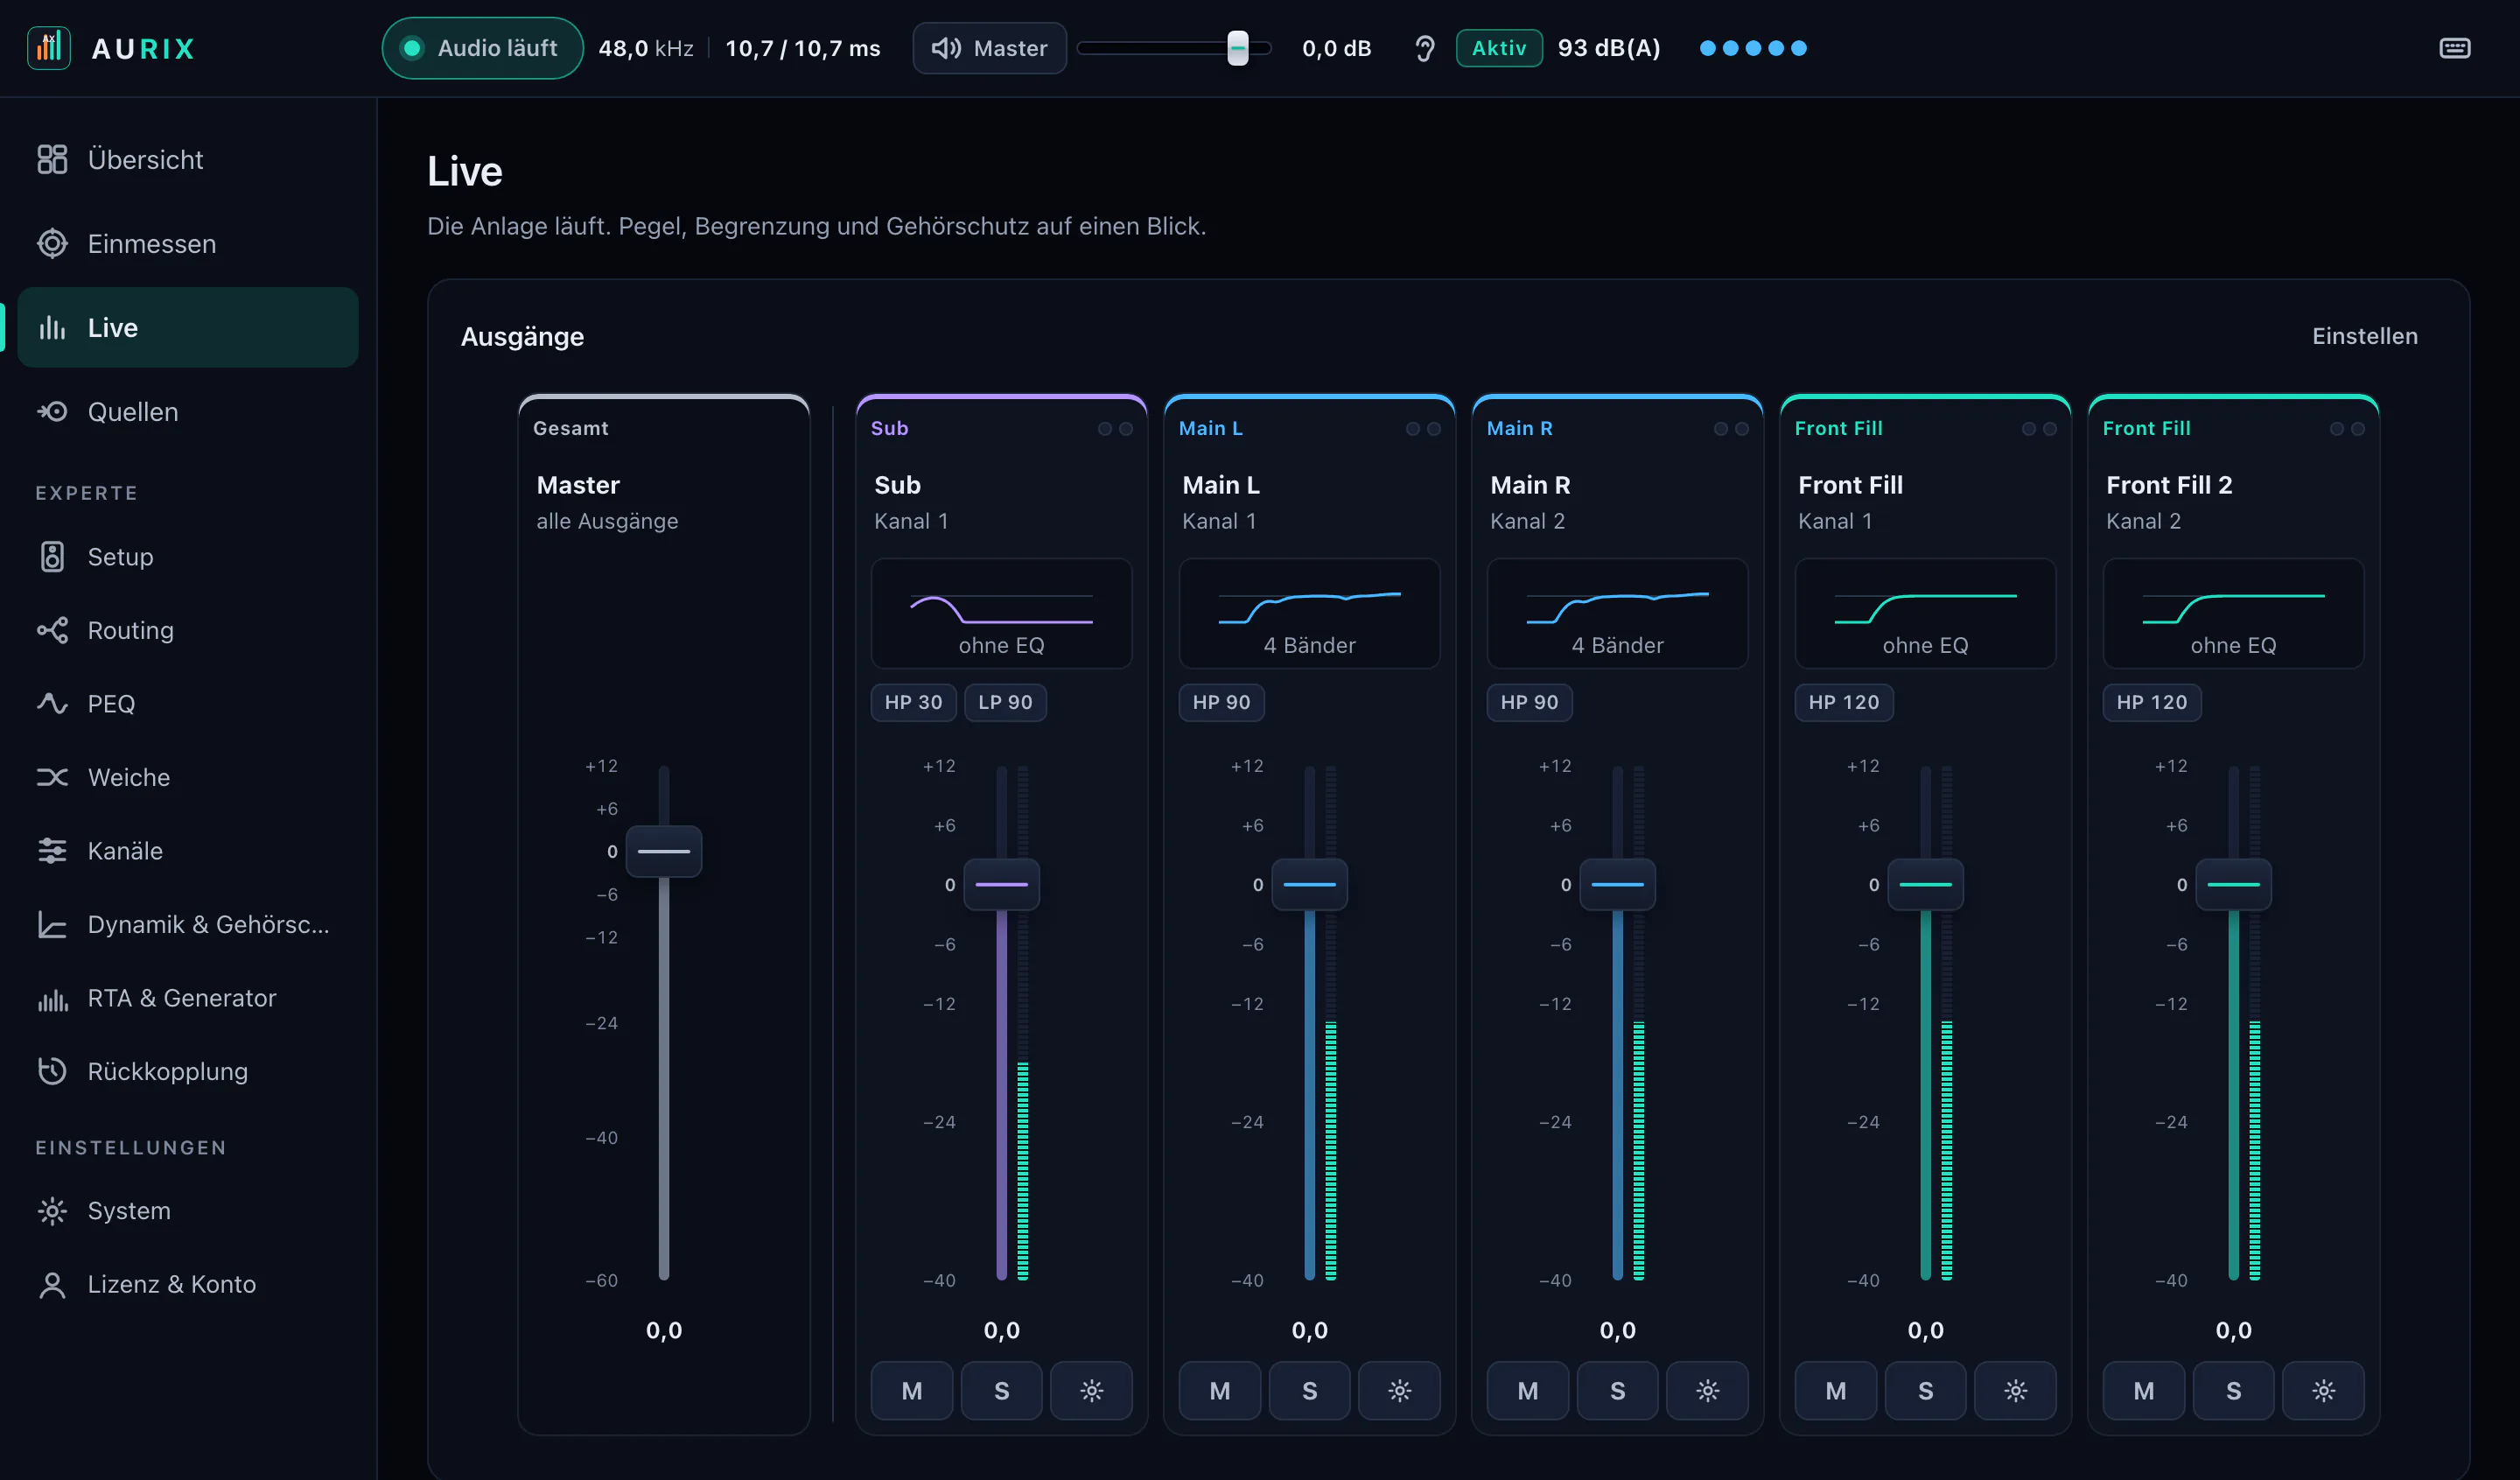Toggle the Audio läuft status button
The height and width of the screenshot is (1480, 2520).
click(x=482, y=48)
